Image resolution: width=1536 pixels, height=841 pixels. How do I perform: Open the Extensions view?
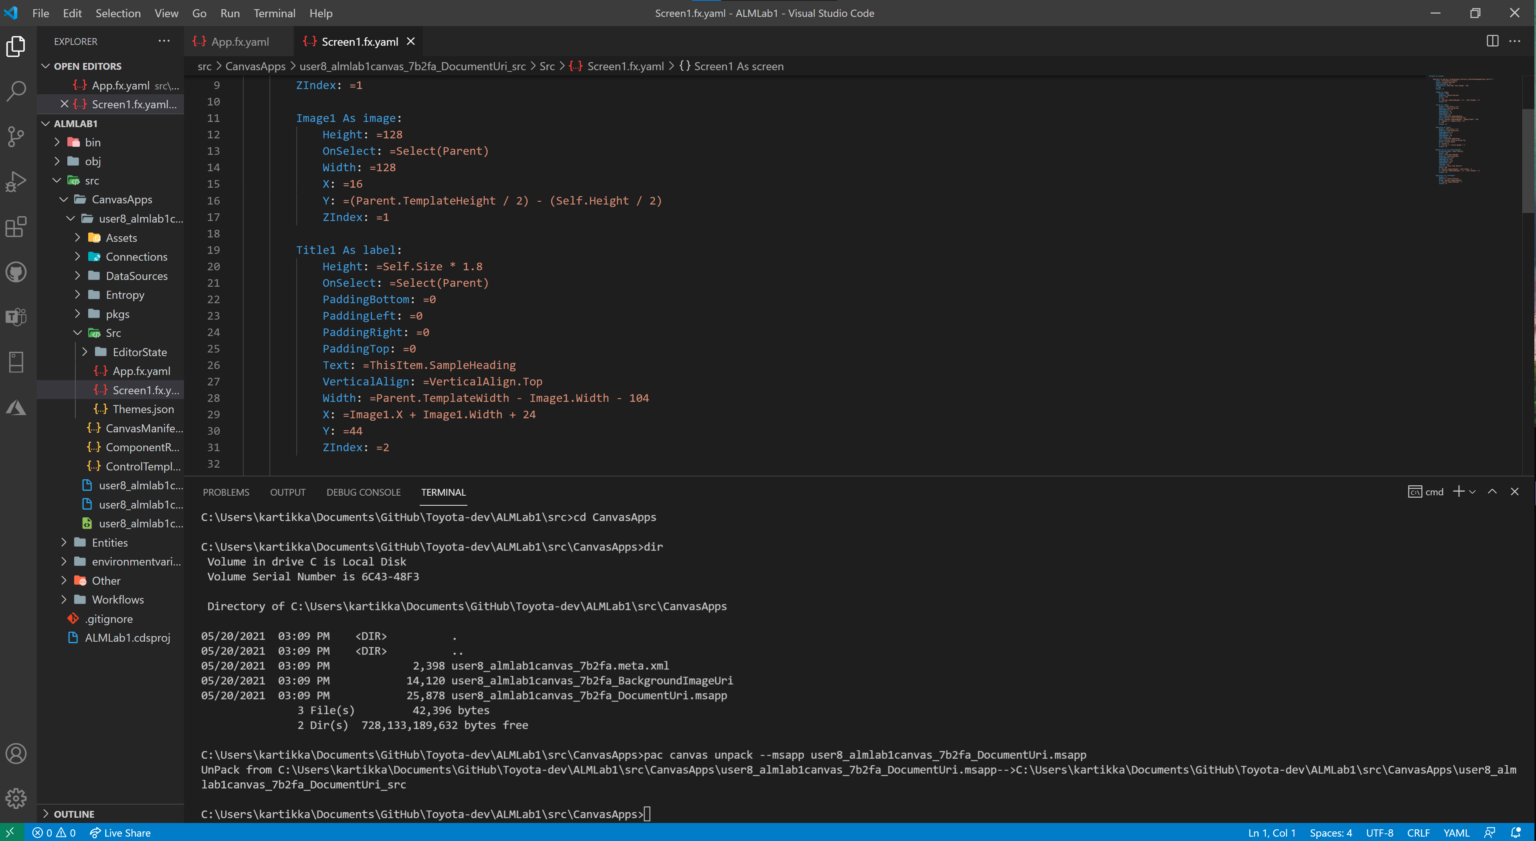16,227
